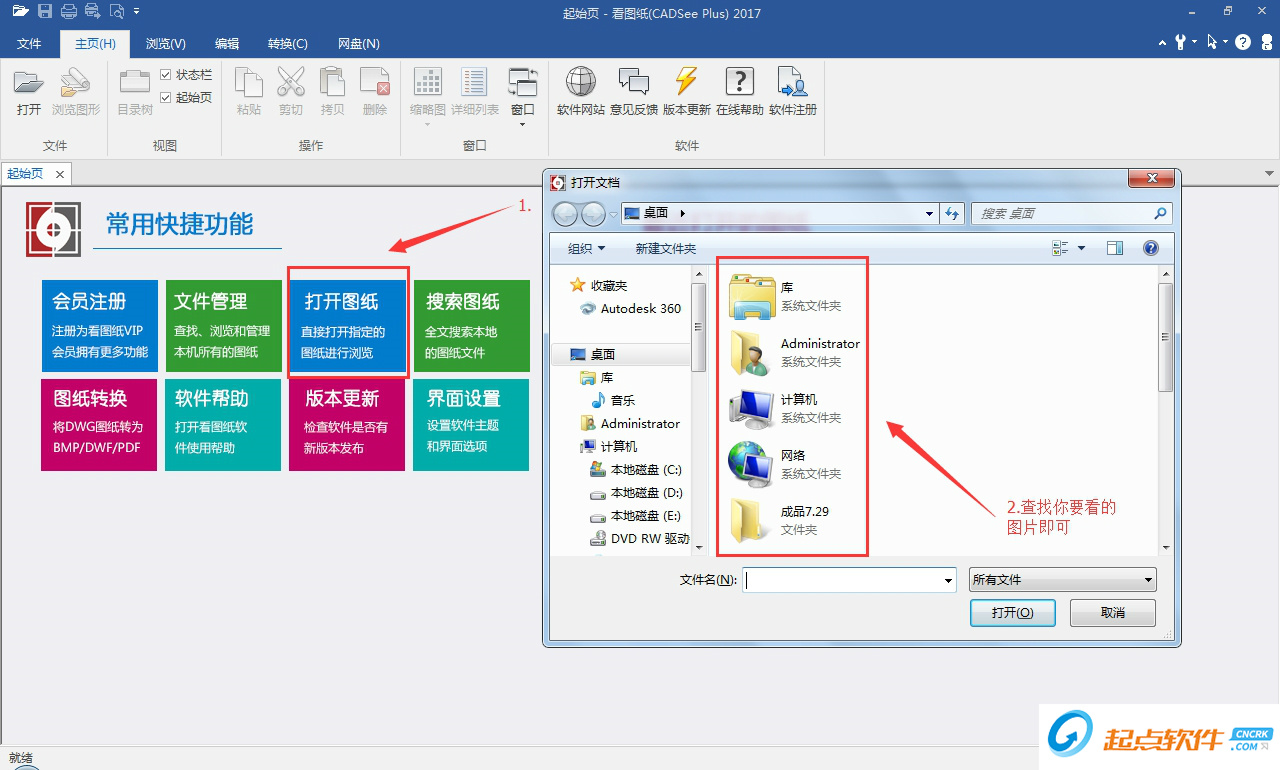
Task: Switch to the 网盘(N) ribbon tab
Action: (359, 44)
